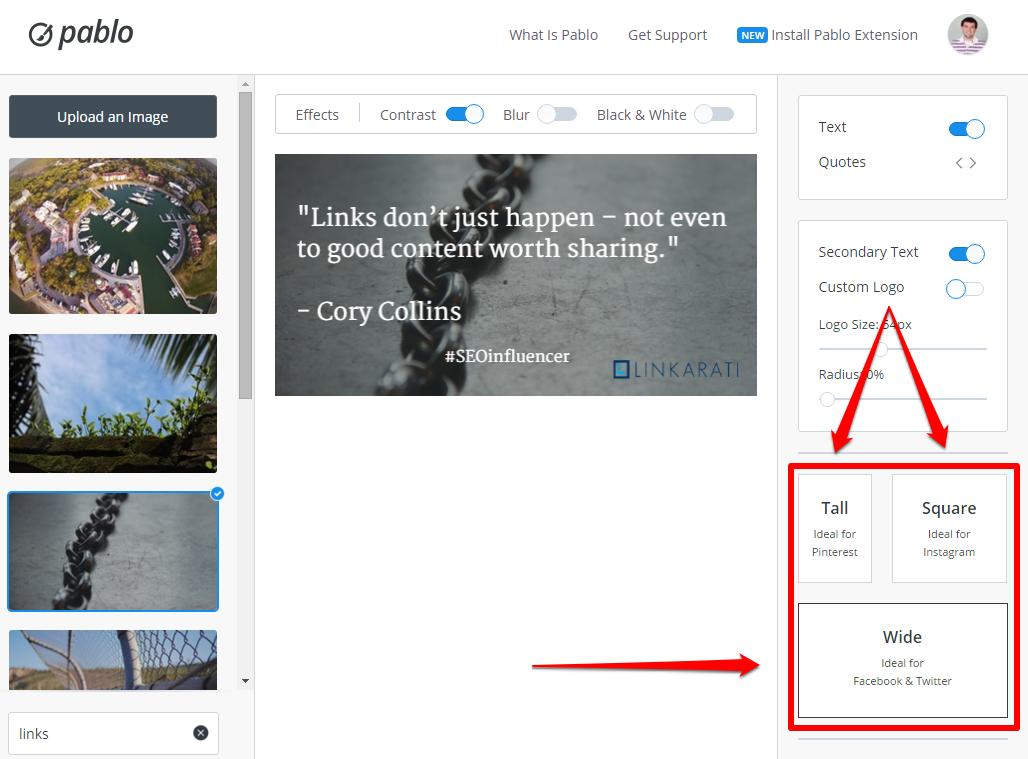Enable the Custom Logo toggle
The height and width of the screenshot is (759, 1028).
pos(965,289)
